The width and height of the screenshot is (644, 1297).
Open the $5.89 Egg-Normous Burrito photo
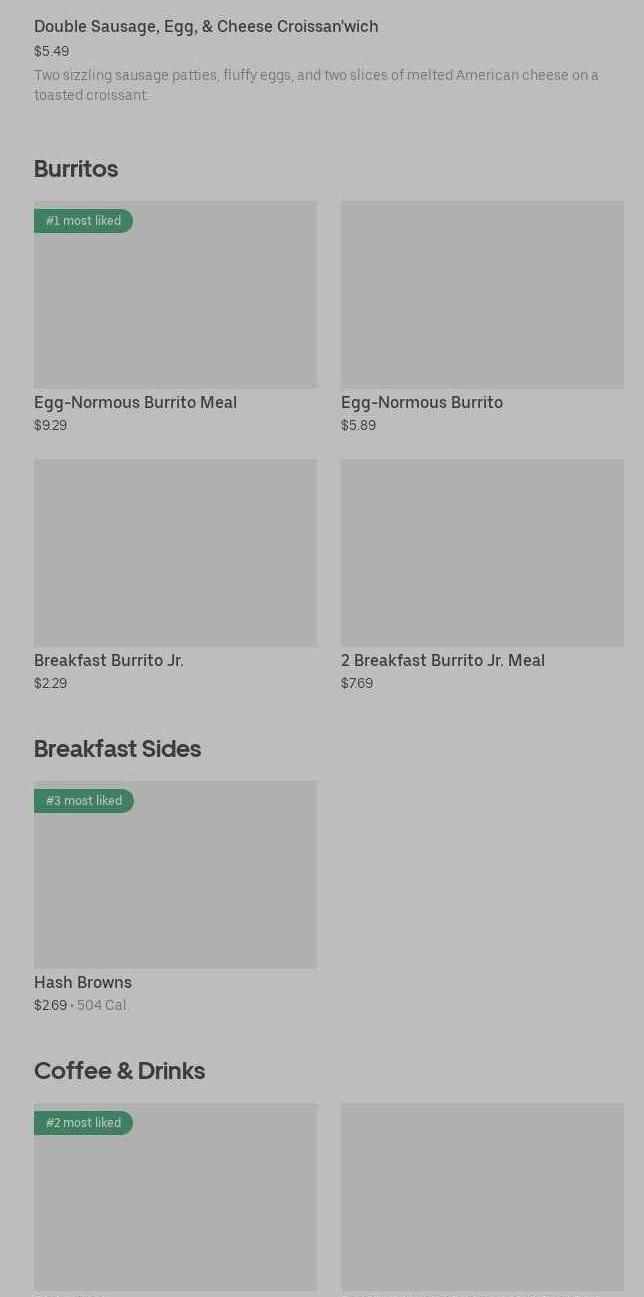point(482,294)
